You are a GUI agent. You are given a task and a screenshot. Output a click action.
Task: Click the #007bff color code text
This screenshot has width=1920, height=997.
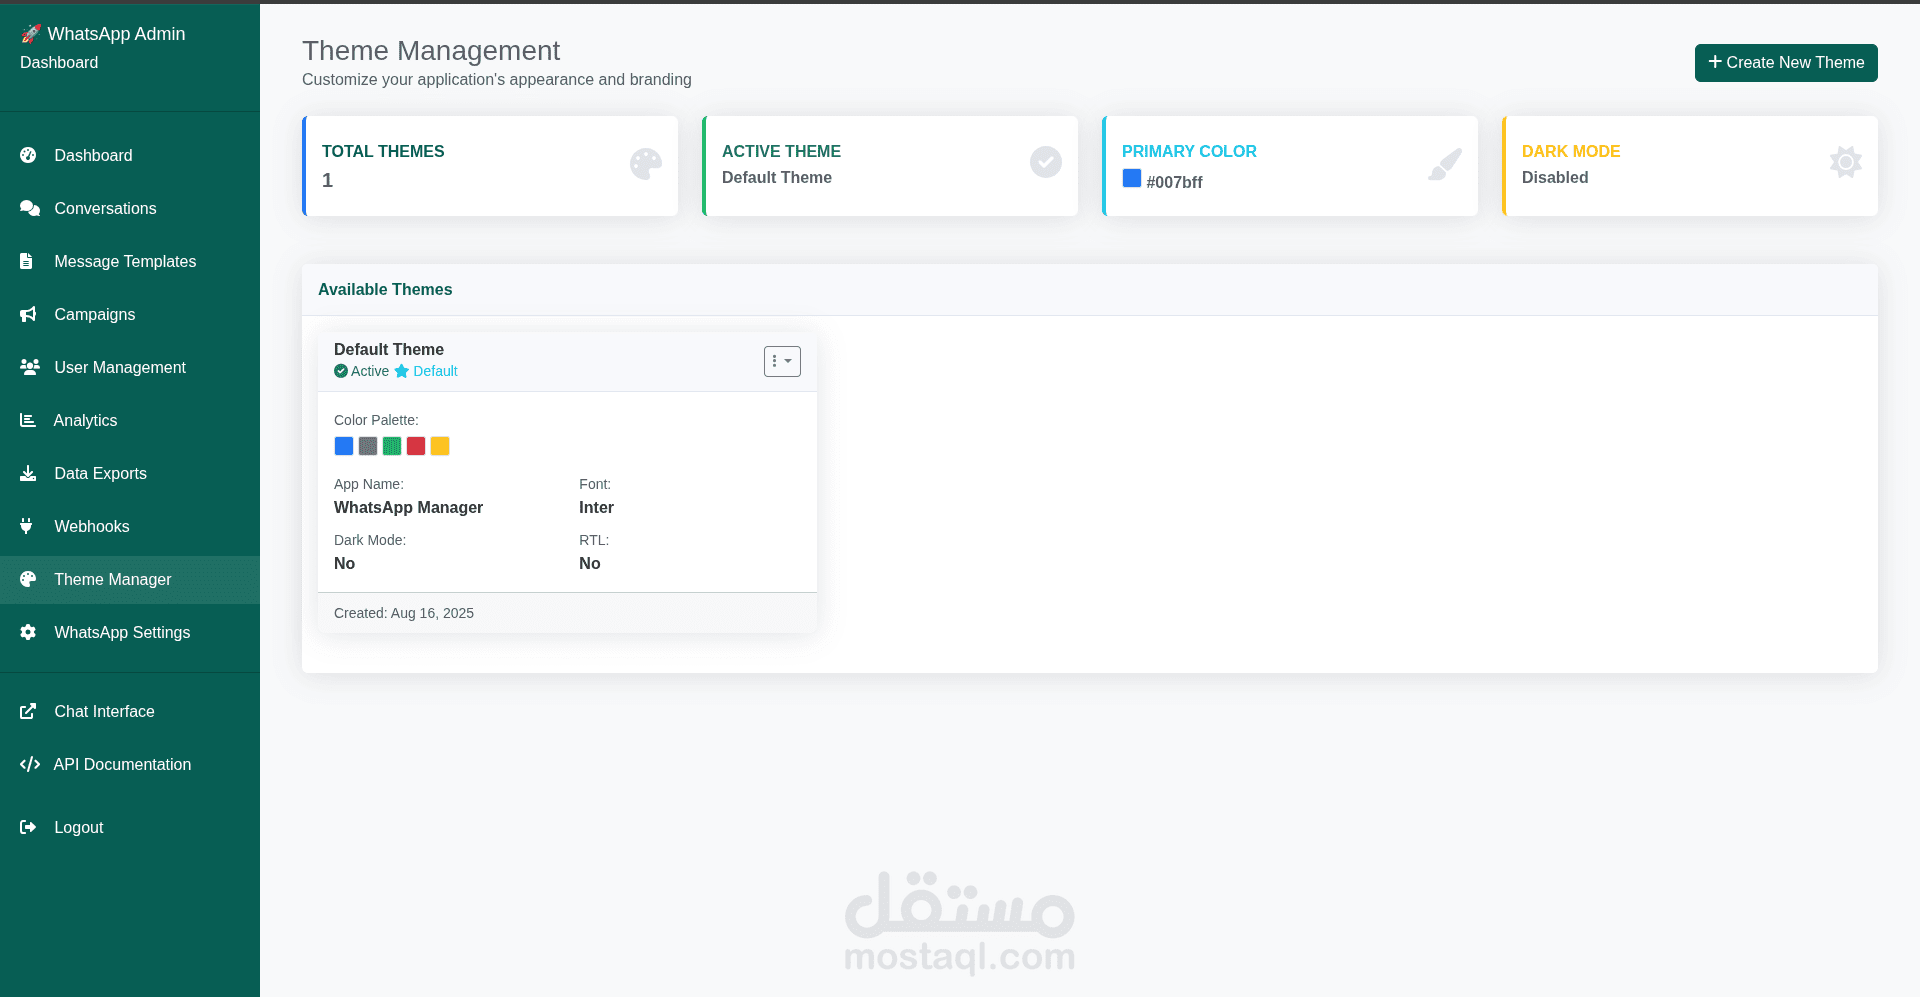coord(1174,182)
